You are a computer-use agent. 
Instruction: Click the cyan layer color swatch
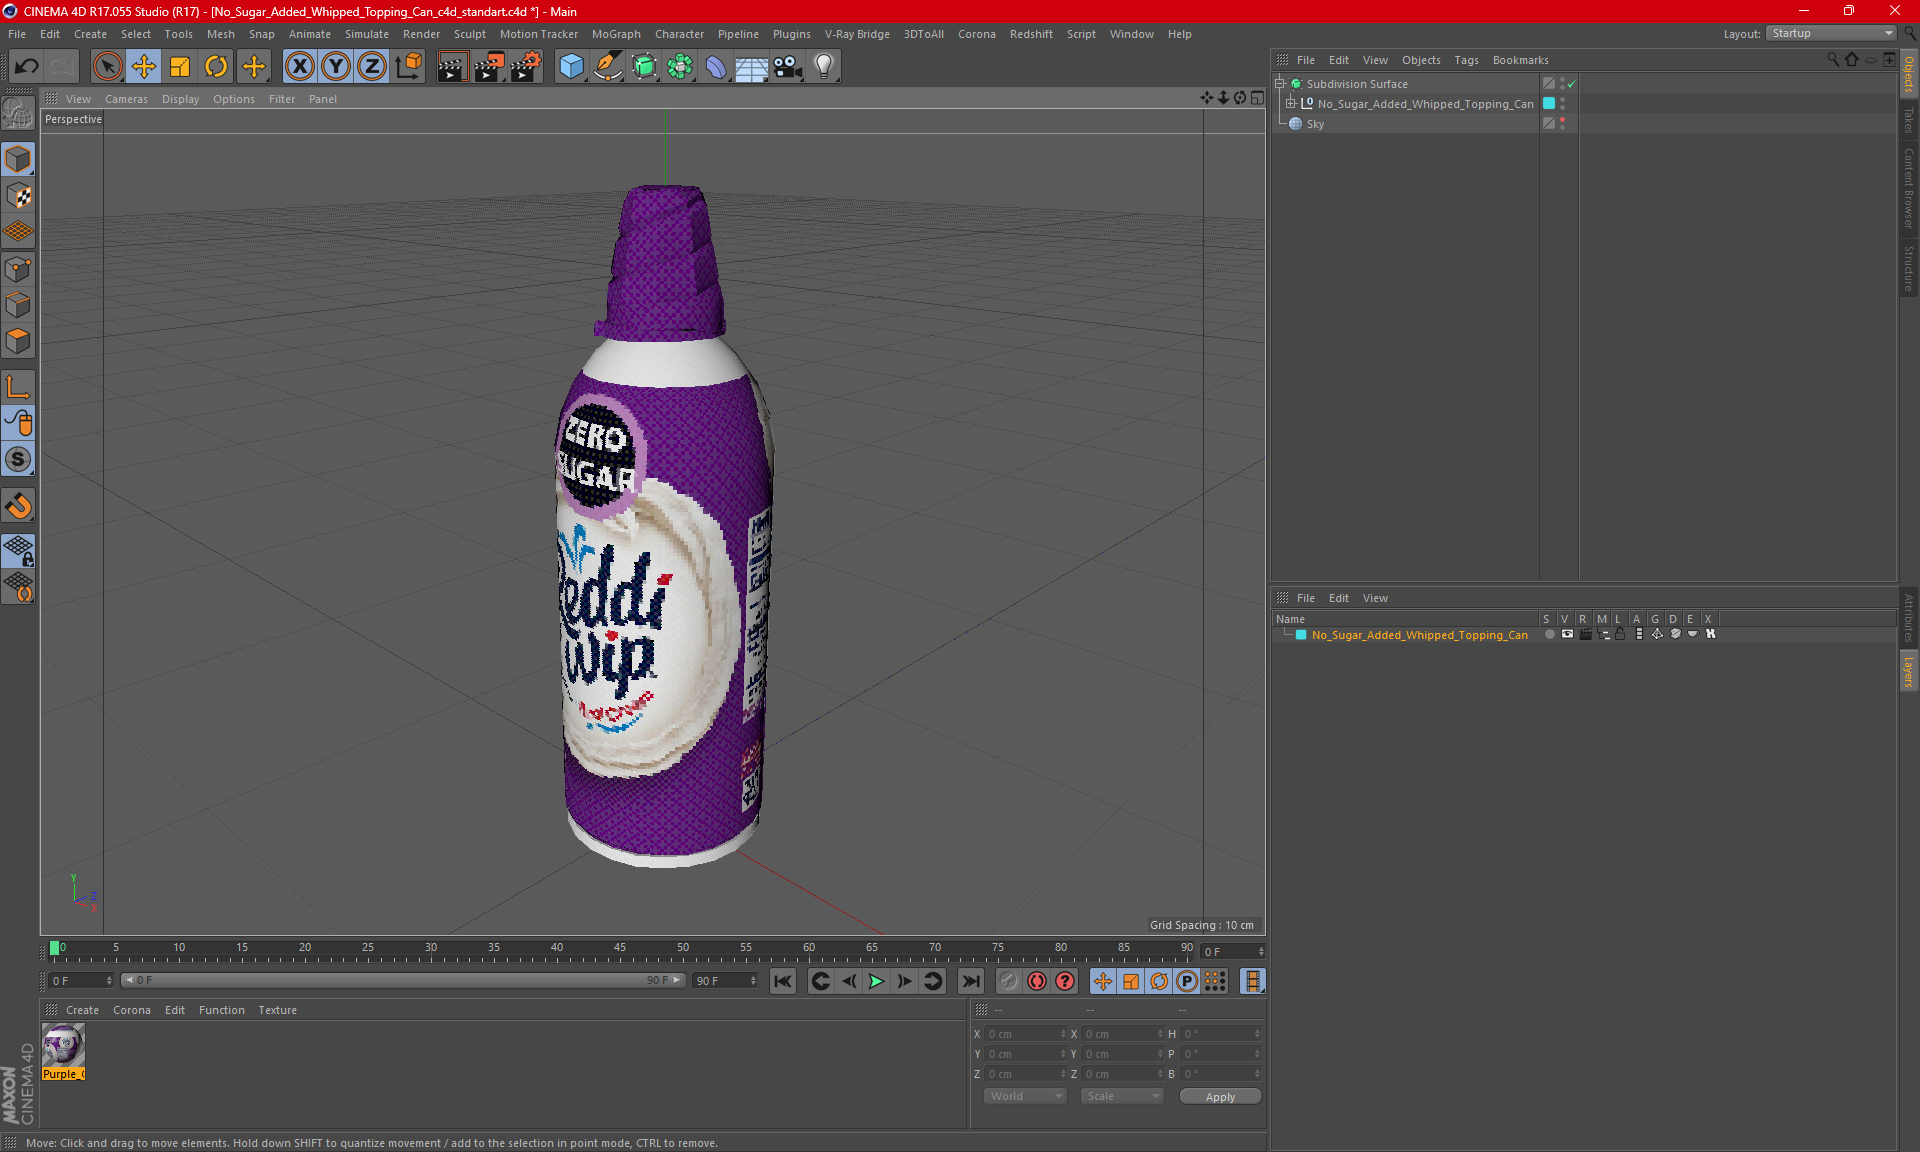1300,635
